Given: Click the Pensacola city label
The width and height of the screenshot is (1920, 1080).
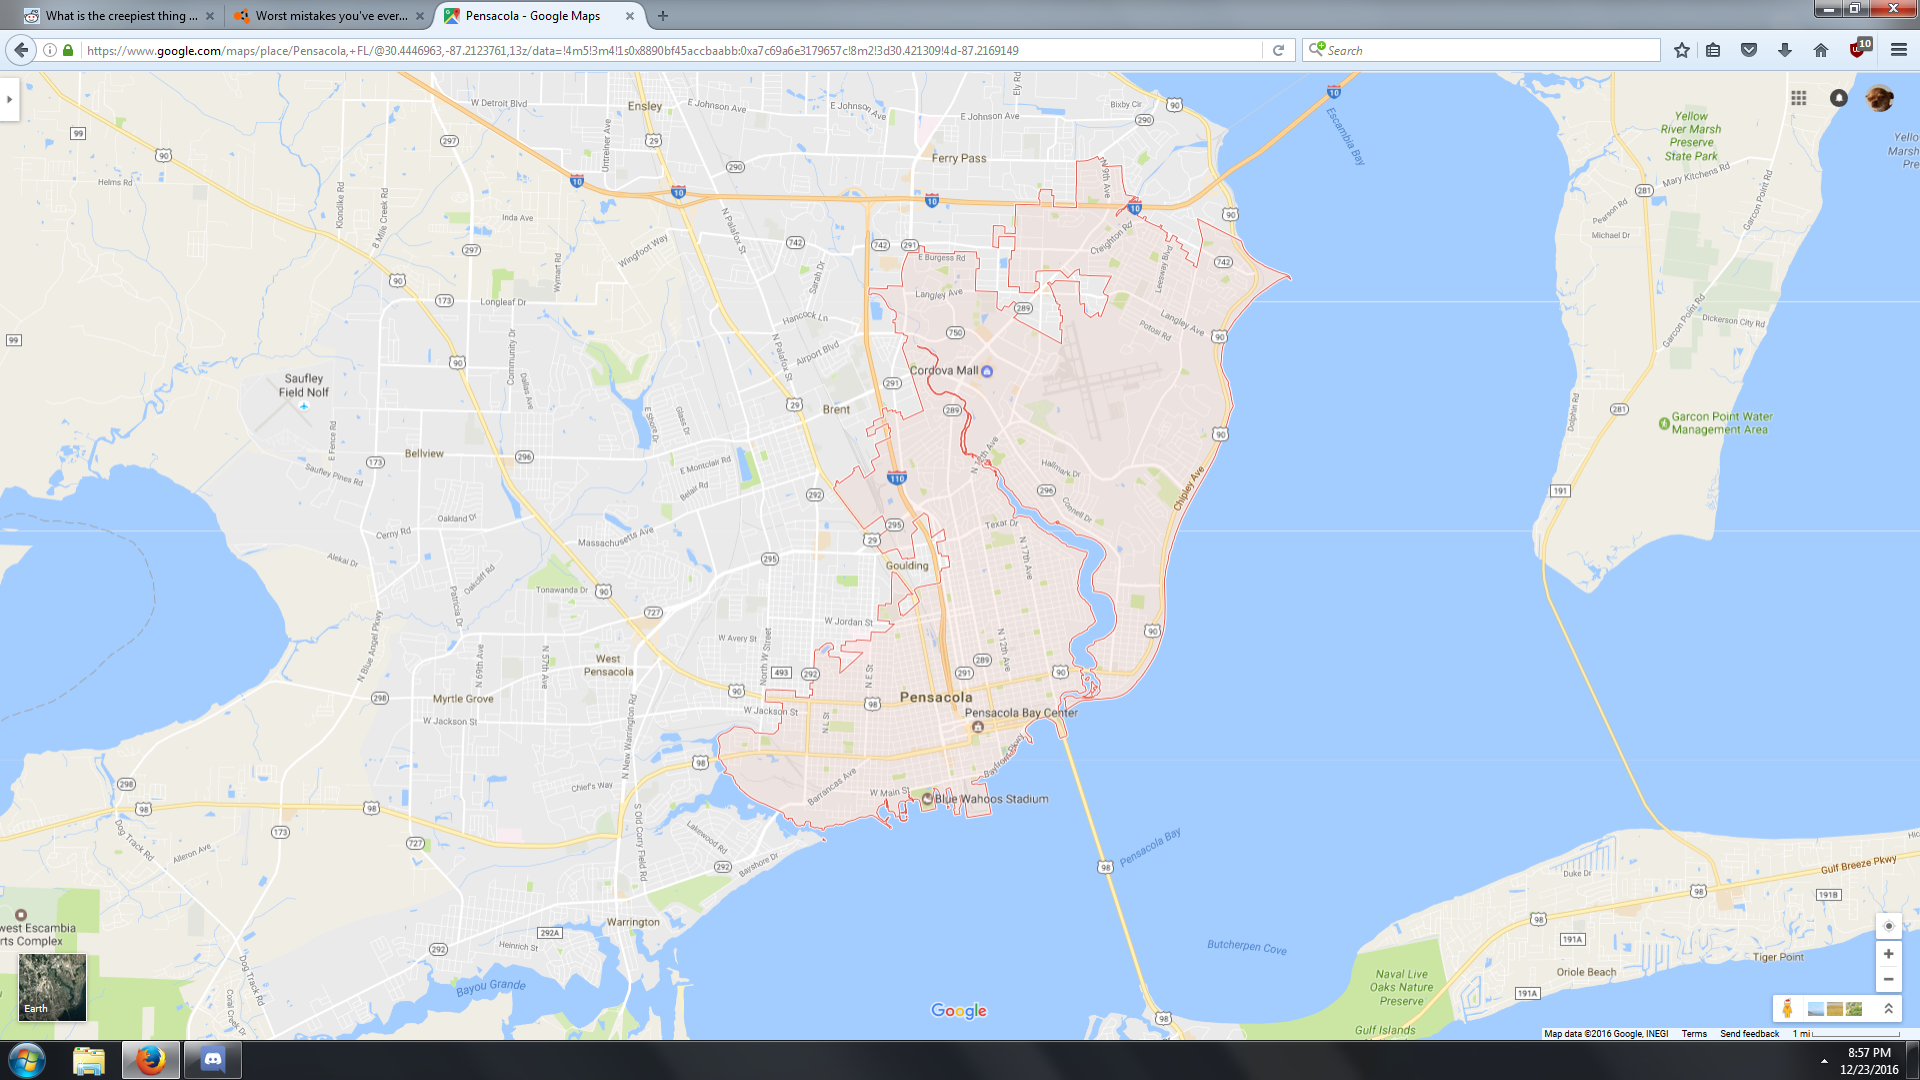Looking at the screenshot, I should [x=936, y=697].
